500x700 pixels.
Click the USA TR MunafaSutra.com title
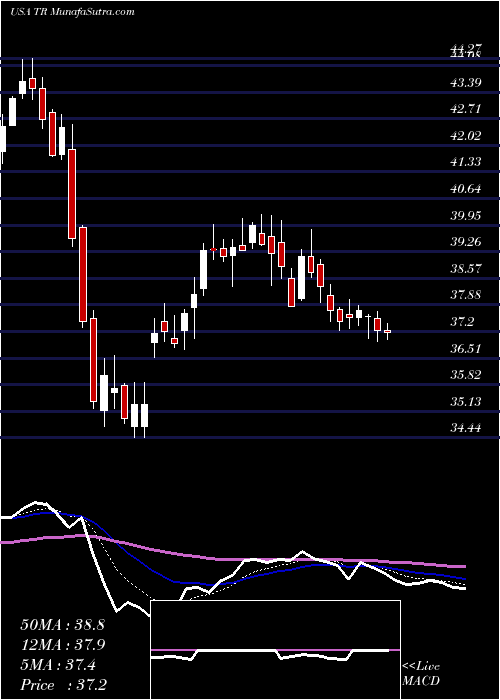pyautogui.click(x=72, y=12)
